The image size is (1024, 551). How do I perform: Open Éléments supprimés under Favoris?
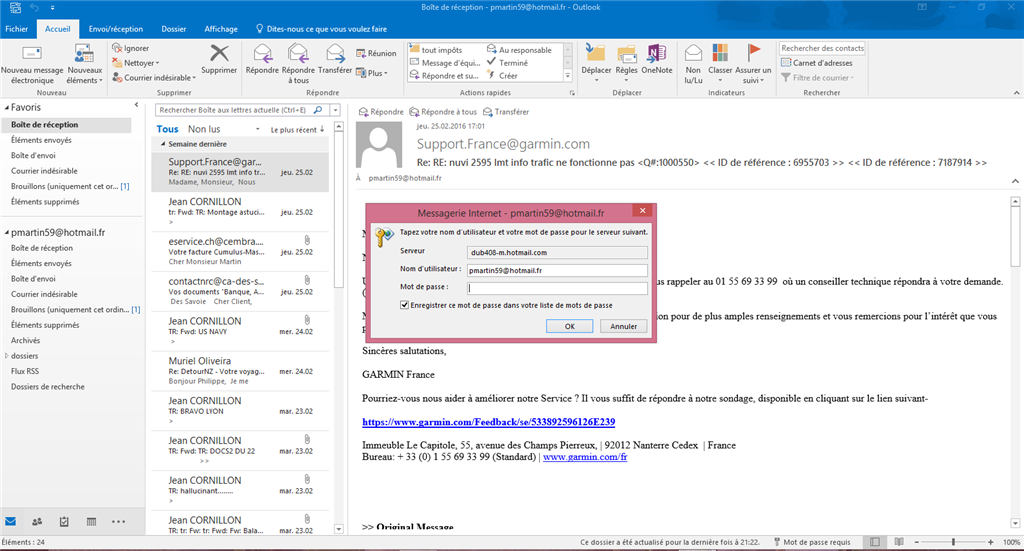45,202
